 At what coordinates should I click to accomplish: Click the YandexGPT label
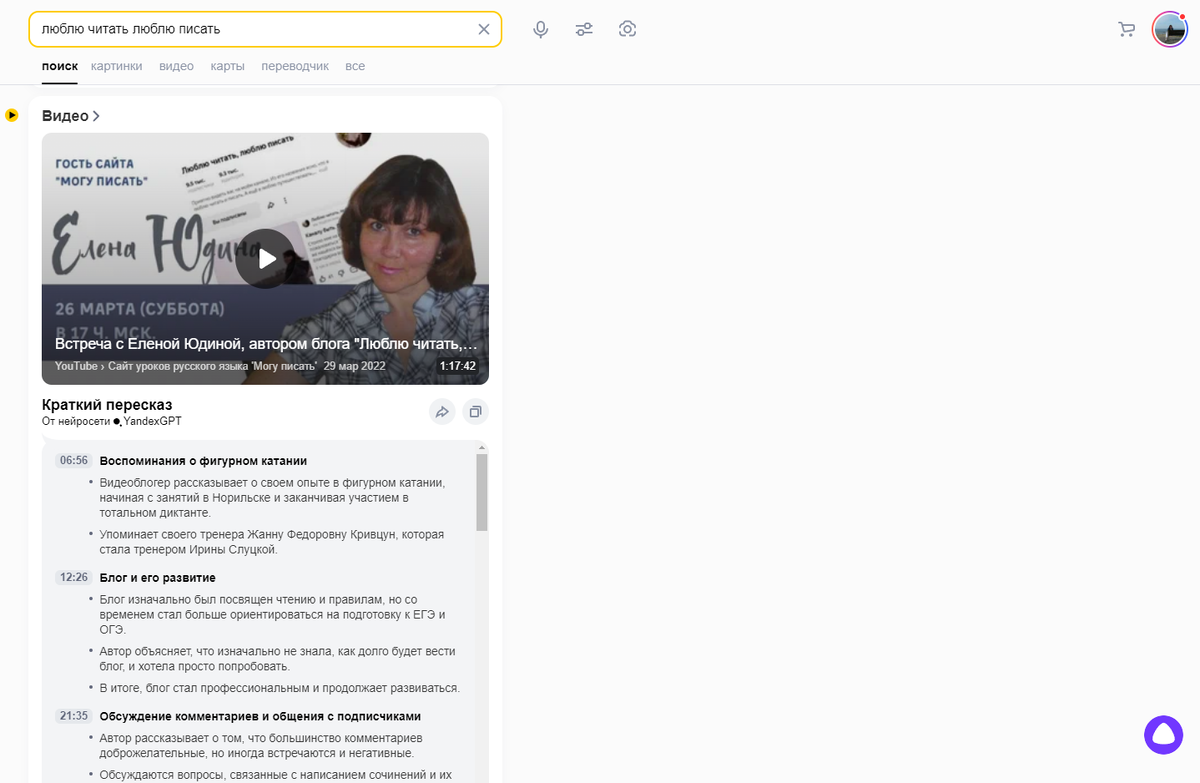point(153,422)
